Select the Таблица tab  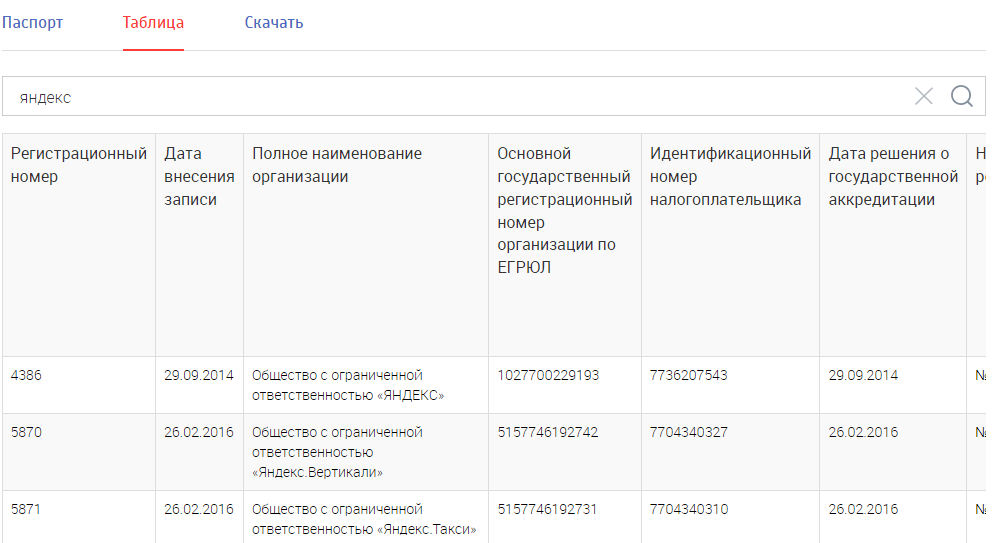(x=153, y=23)
